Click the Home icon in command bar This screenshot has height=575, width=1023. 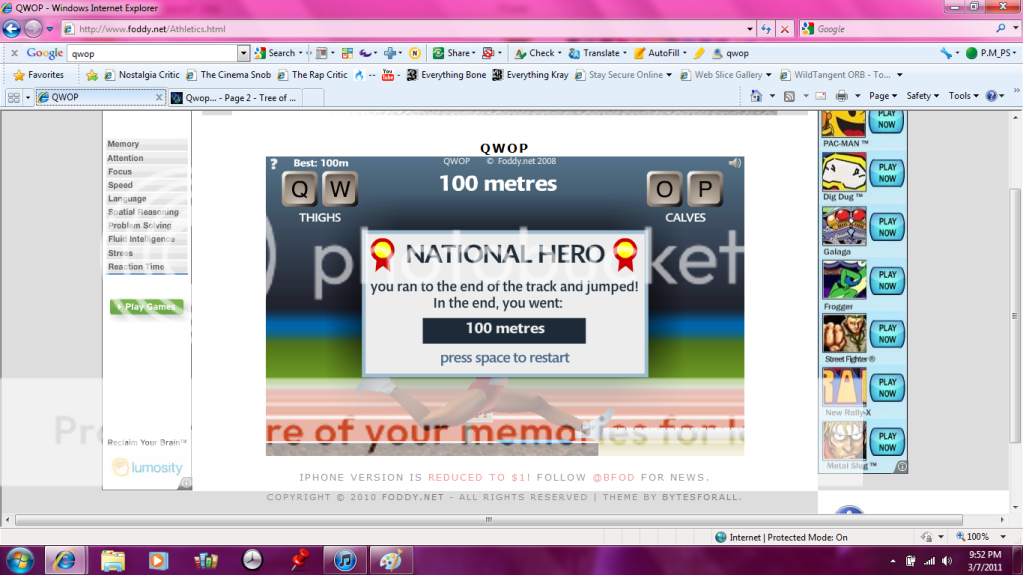(x=756, y=96)
